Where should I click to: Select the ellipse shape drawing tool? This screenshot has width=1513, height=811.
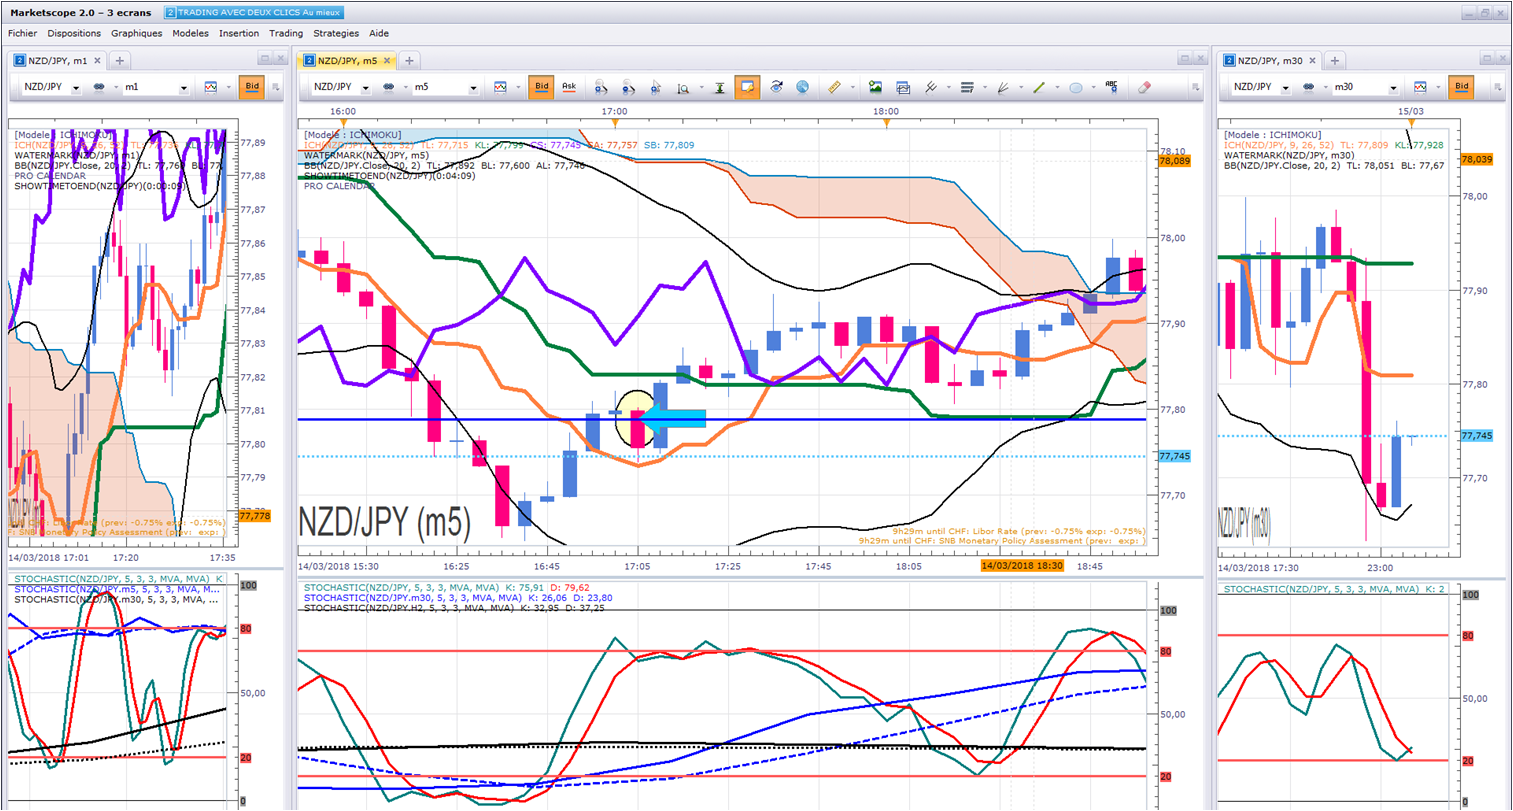click(x=1075, y=87)
